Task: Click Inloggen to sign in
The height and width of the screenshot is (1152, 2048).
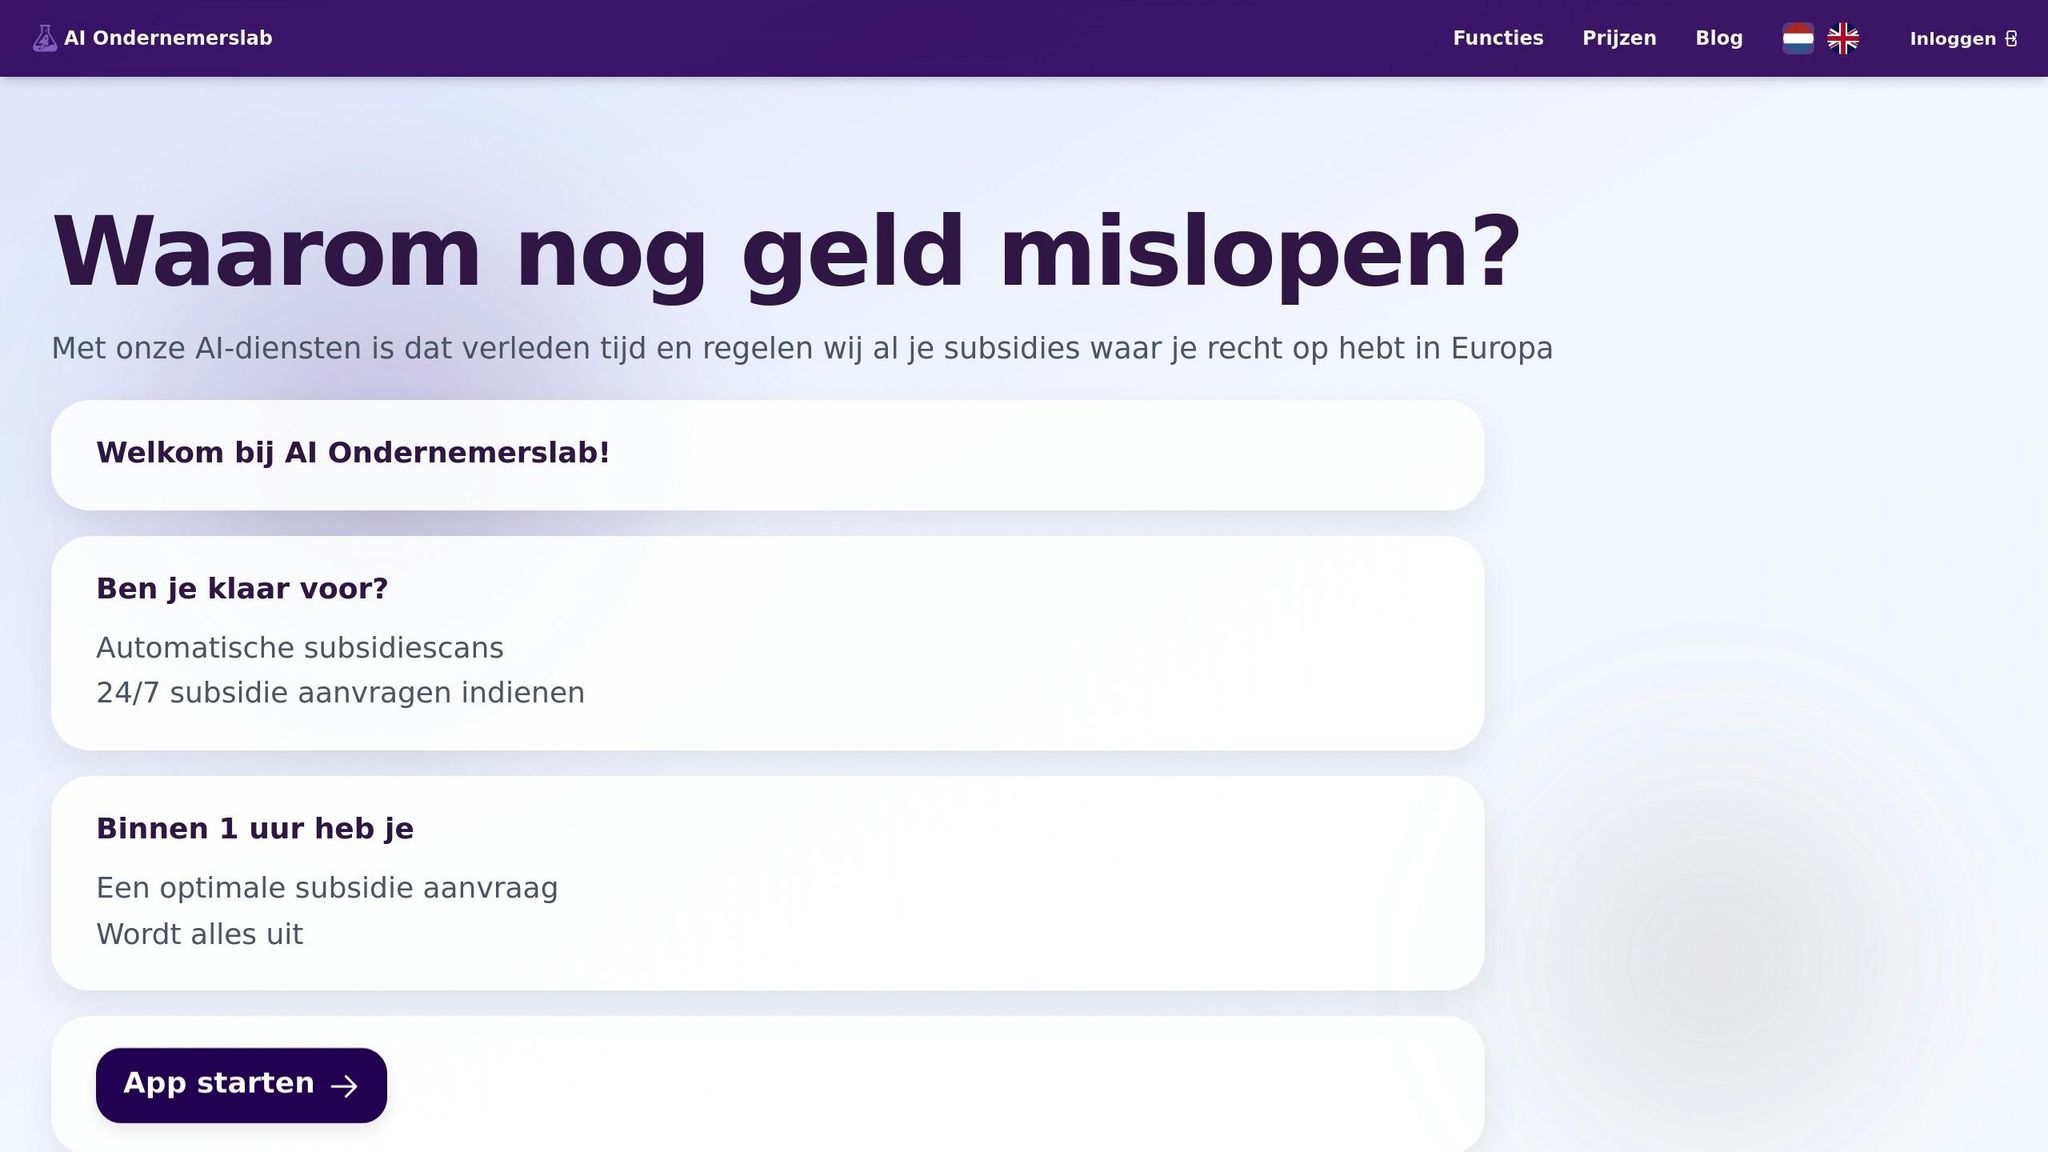Action: 1955,38
